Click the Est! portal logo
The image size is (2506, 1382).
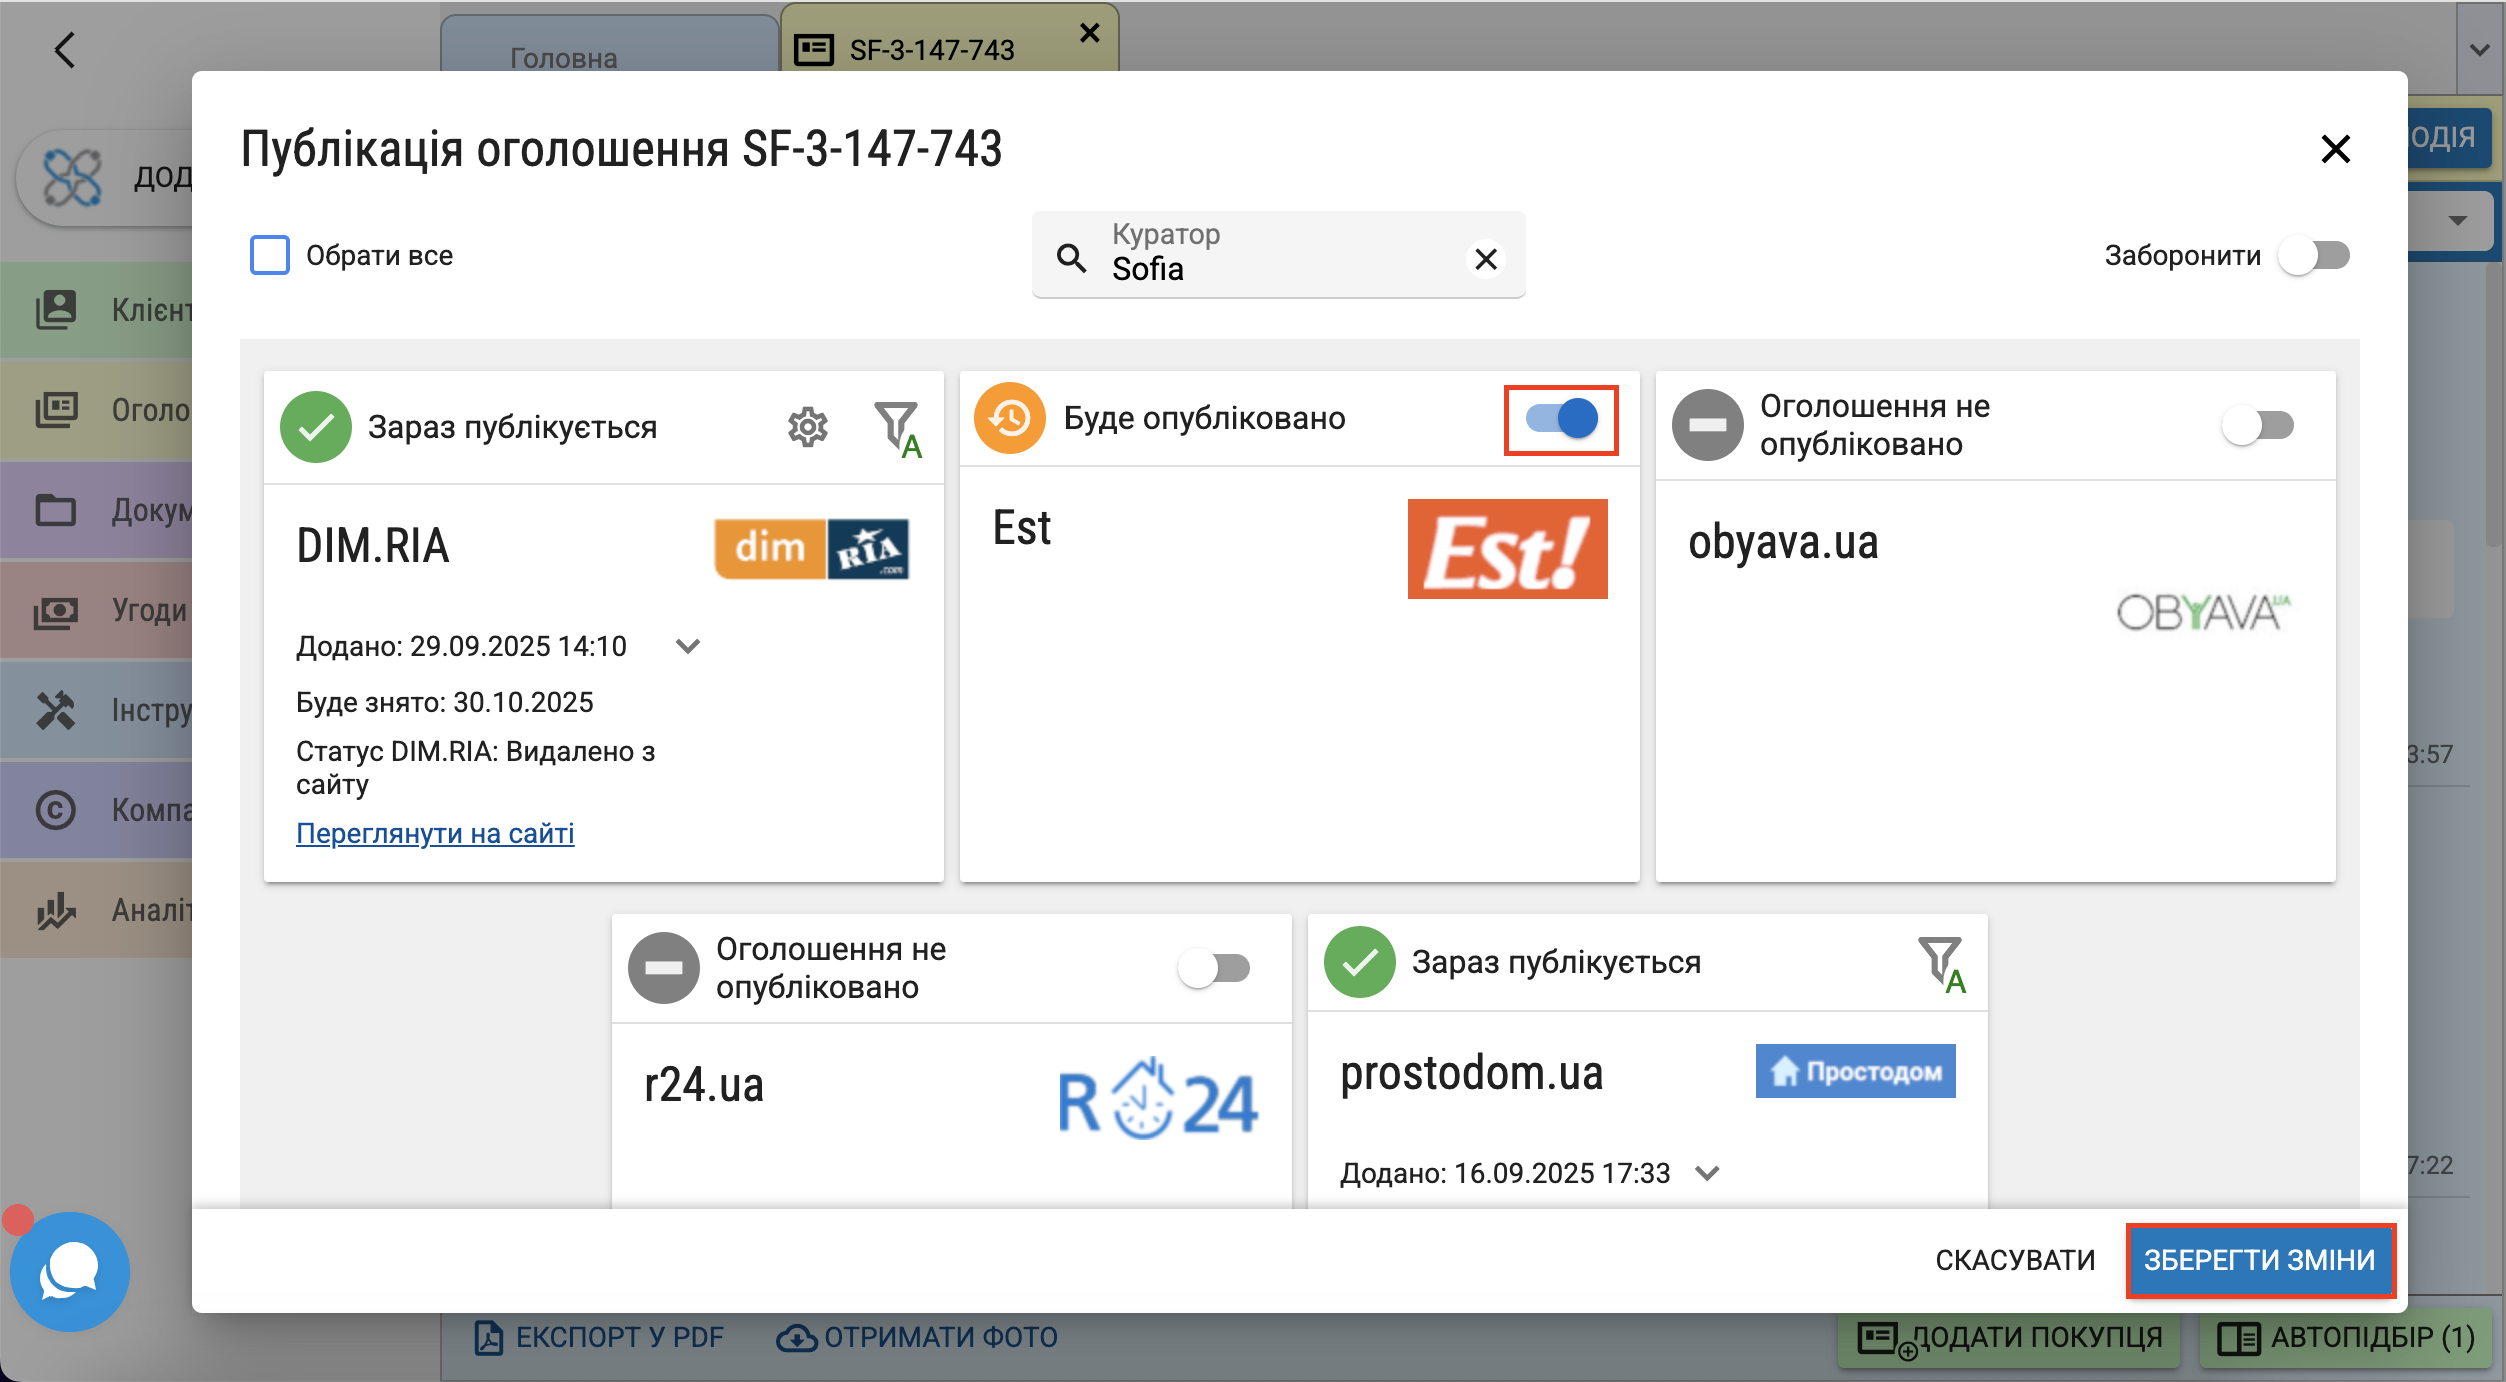[x=1507, y=549]
